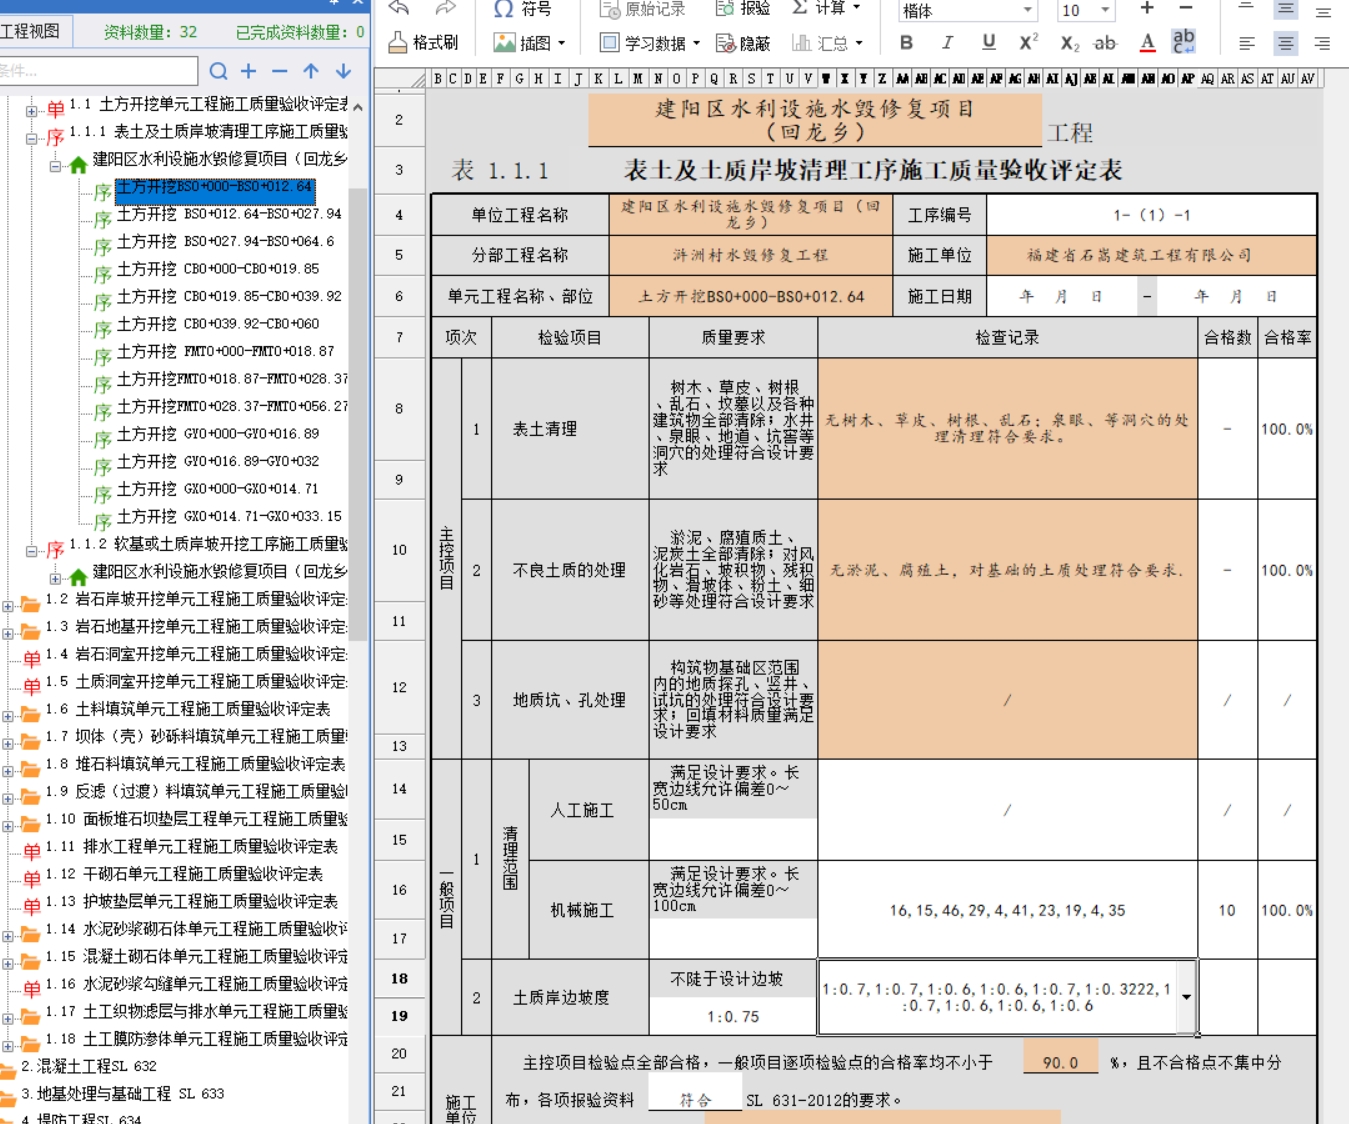The image size is (1349, 1124).
Task: Open the 符号 symbol inserter
Action: pos(522,9)
